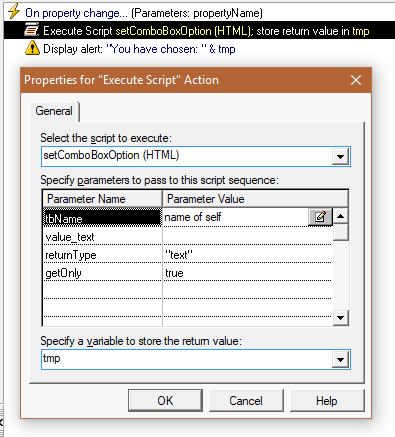Click the empty value cell for value_text
The width and height of the screenshot is (395, 437).
247,237
